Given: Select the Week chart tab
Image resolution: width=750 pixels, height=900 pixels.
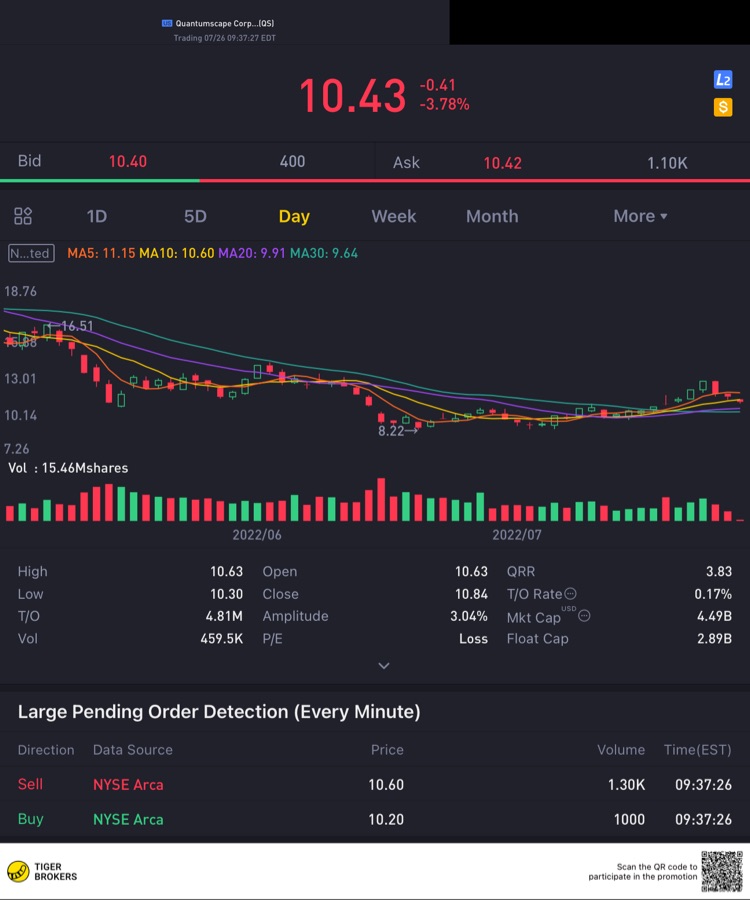Looking at the screenshot, I should coord(394,216).
